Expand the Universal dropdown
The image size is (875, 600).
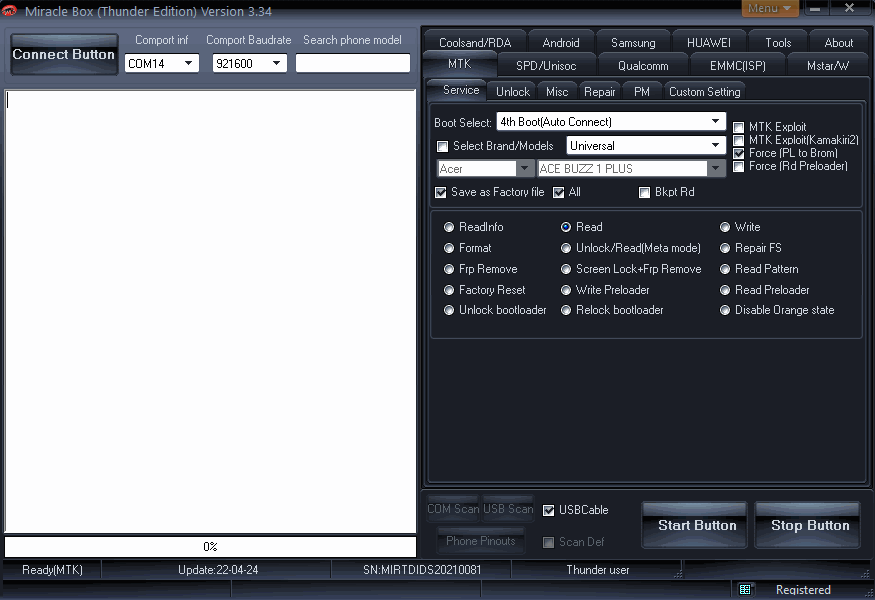[x=715, y=145]
